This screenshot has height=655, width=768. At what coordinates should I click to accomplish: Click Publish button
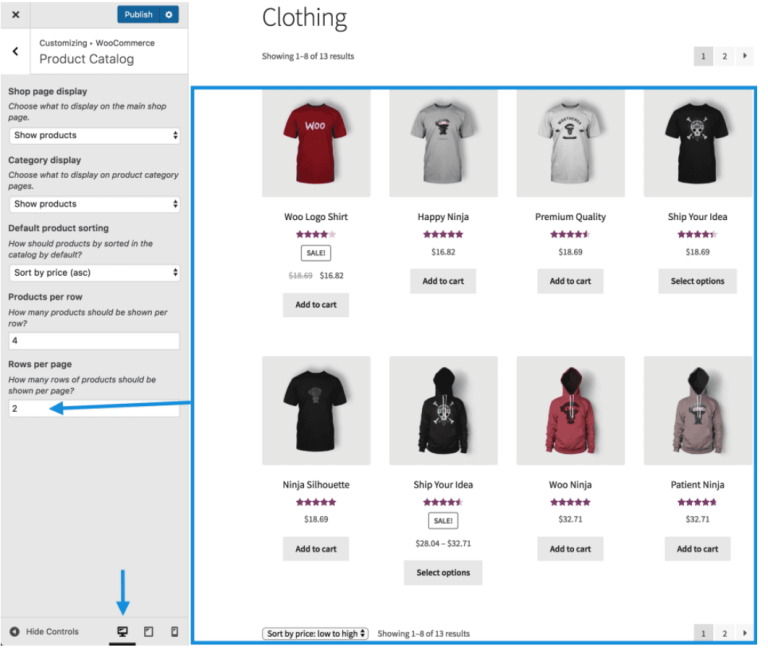140,15
